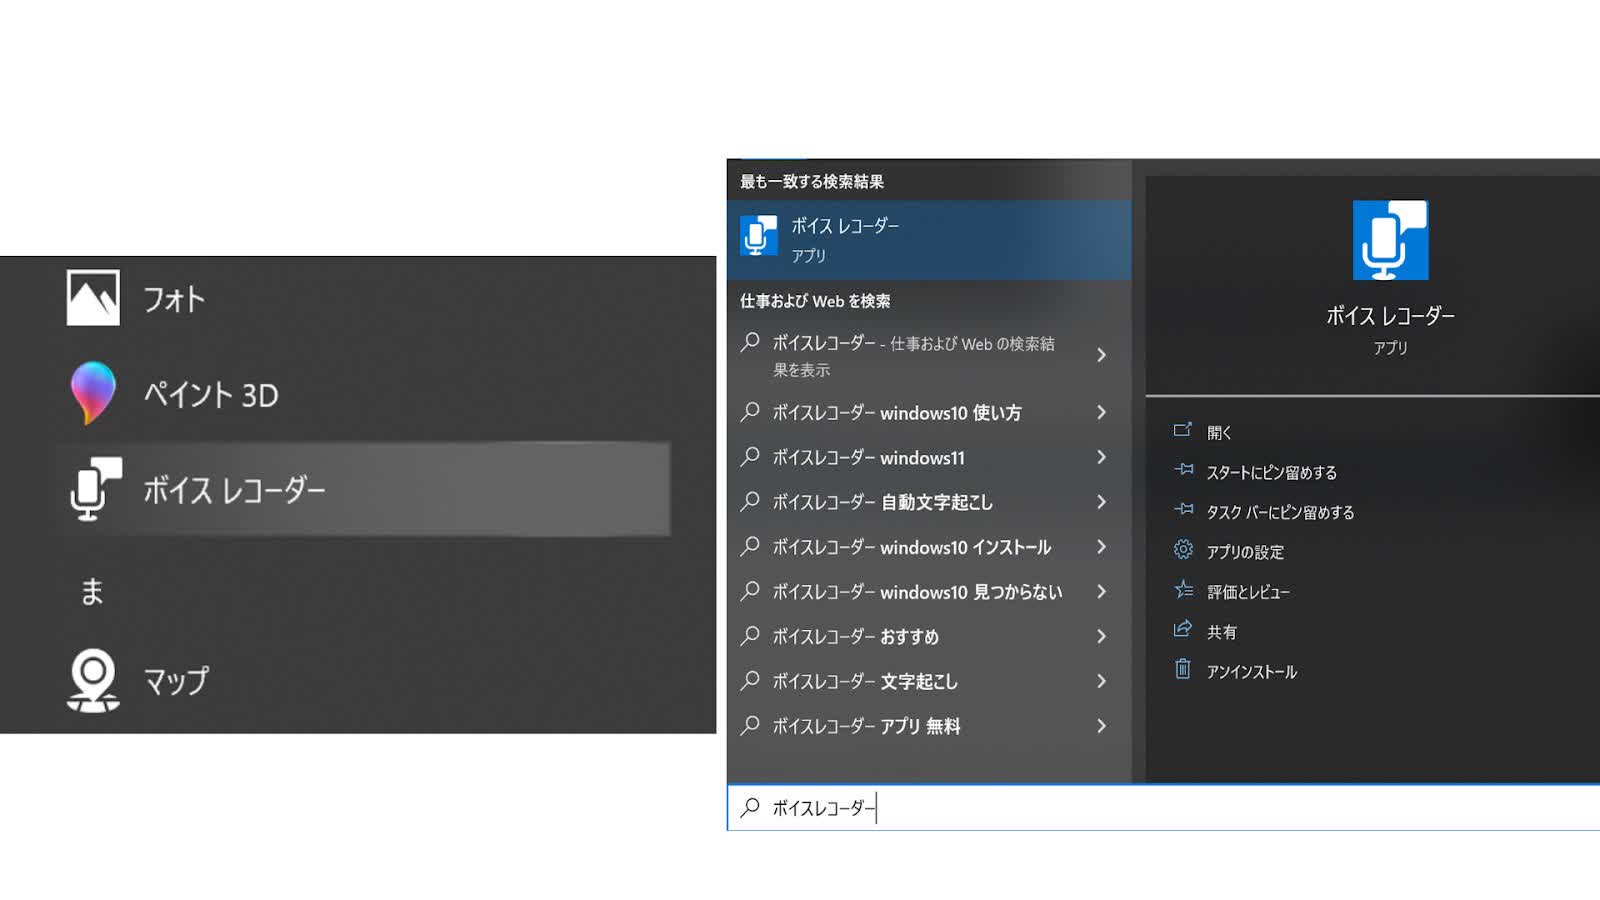
Task: Expand chevron beside windows10 使い方
Action: [1101, 412]
